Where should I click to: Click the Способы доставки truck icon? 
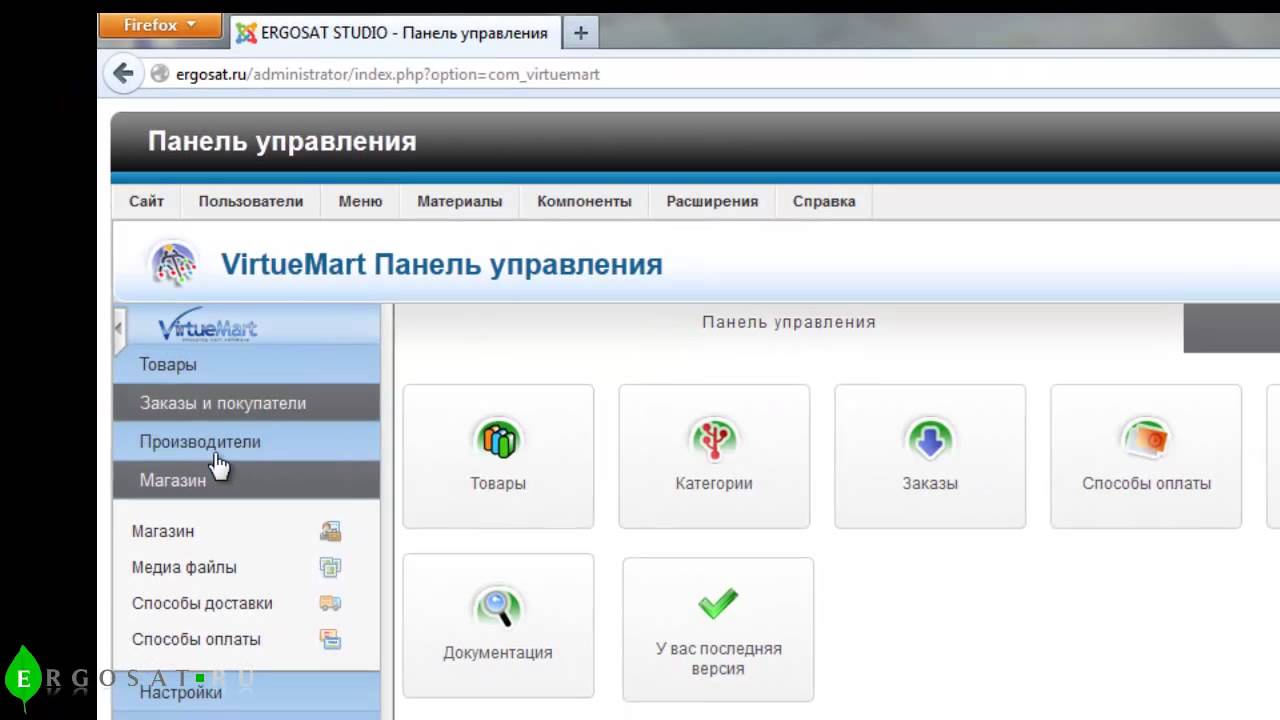[x=330, y=603]
